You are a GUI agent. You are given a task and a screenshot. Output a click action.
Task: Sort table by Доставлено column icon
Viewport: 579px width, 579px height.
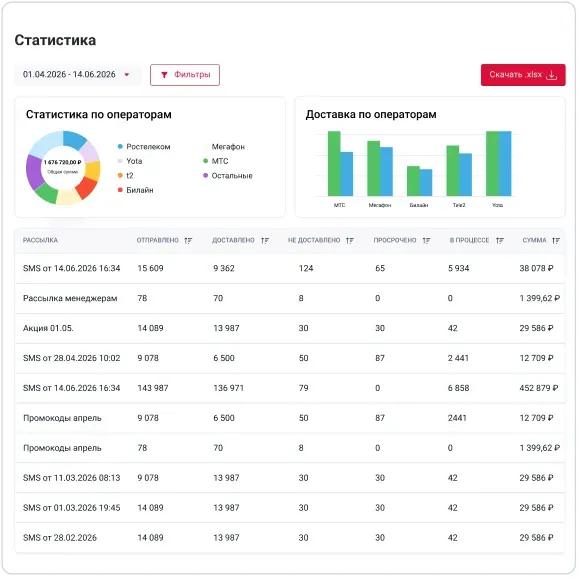(x=265, y=241)
